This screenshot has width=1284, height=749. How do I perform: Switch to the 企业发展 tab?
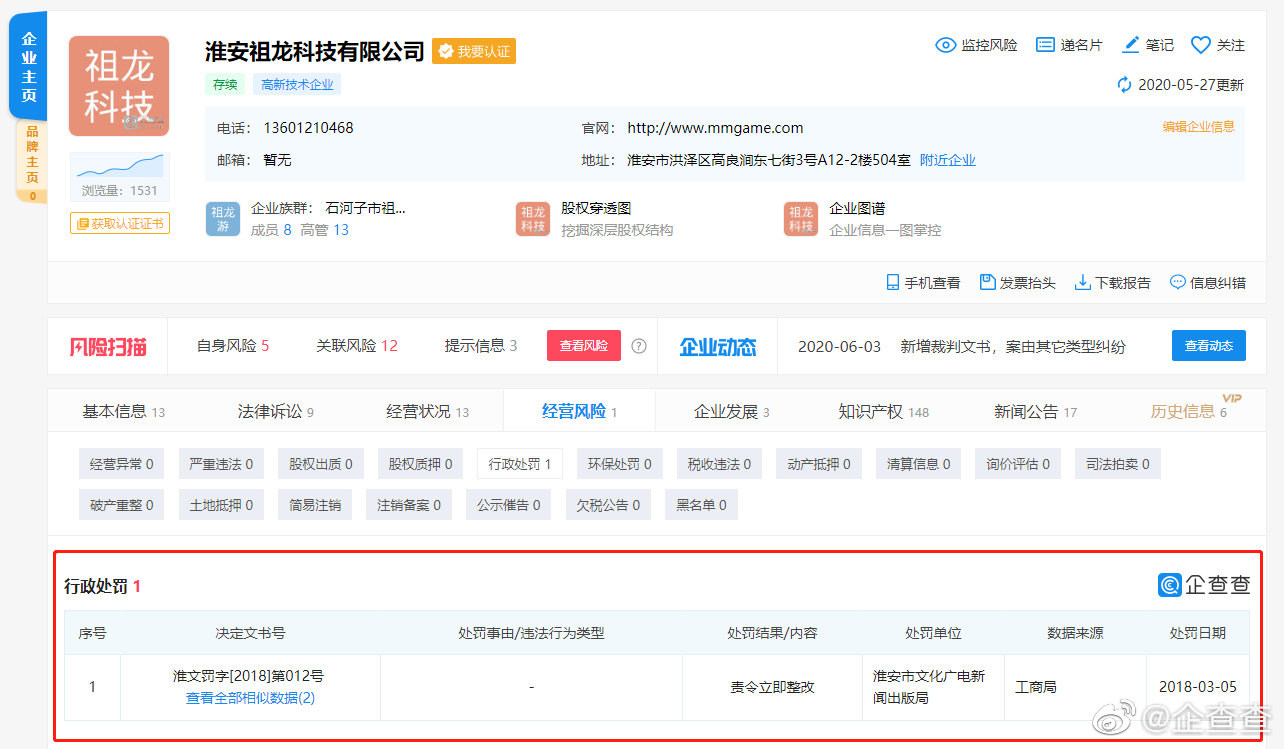(x=731, y=411)
